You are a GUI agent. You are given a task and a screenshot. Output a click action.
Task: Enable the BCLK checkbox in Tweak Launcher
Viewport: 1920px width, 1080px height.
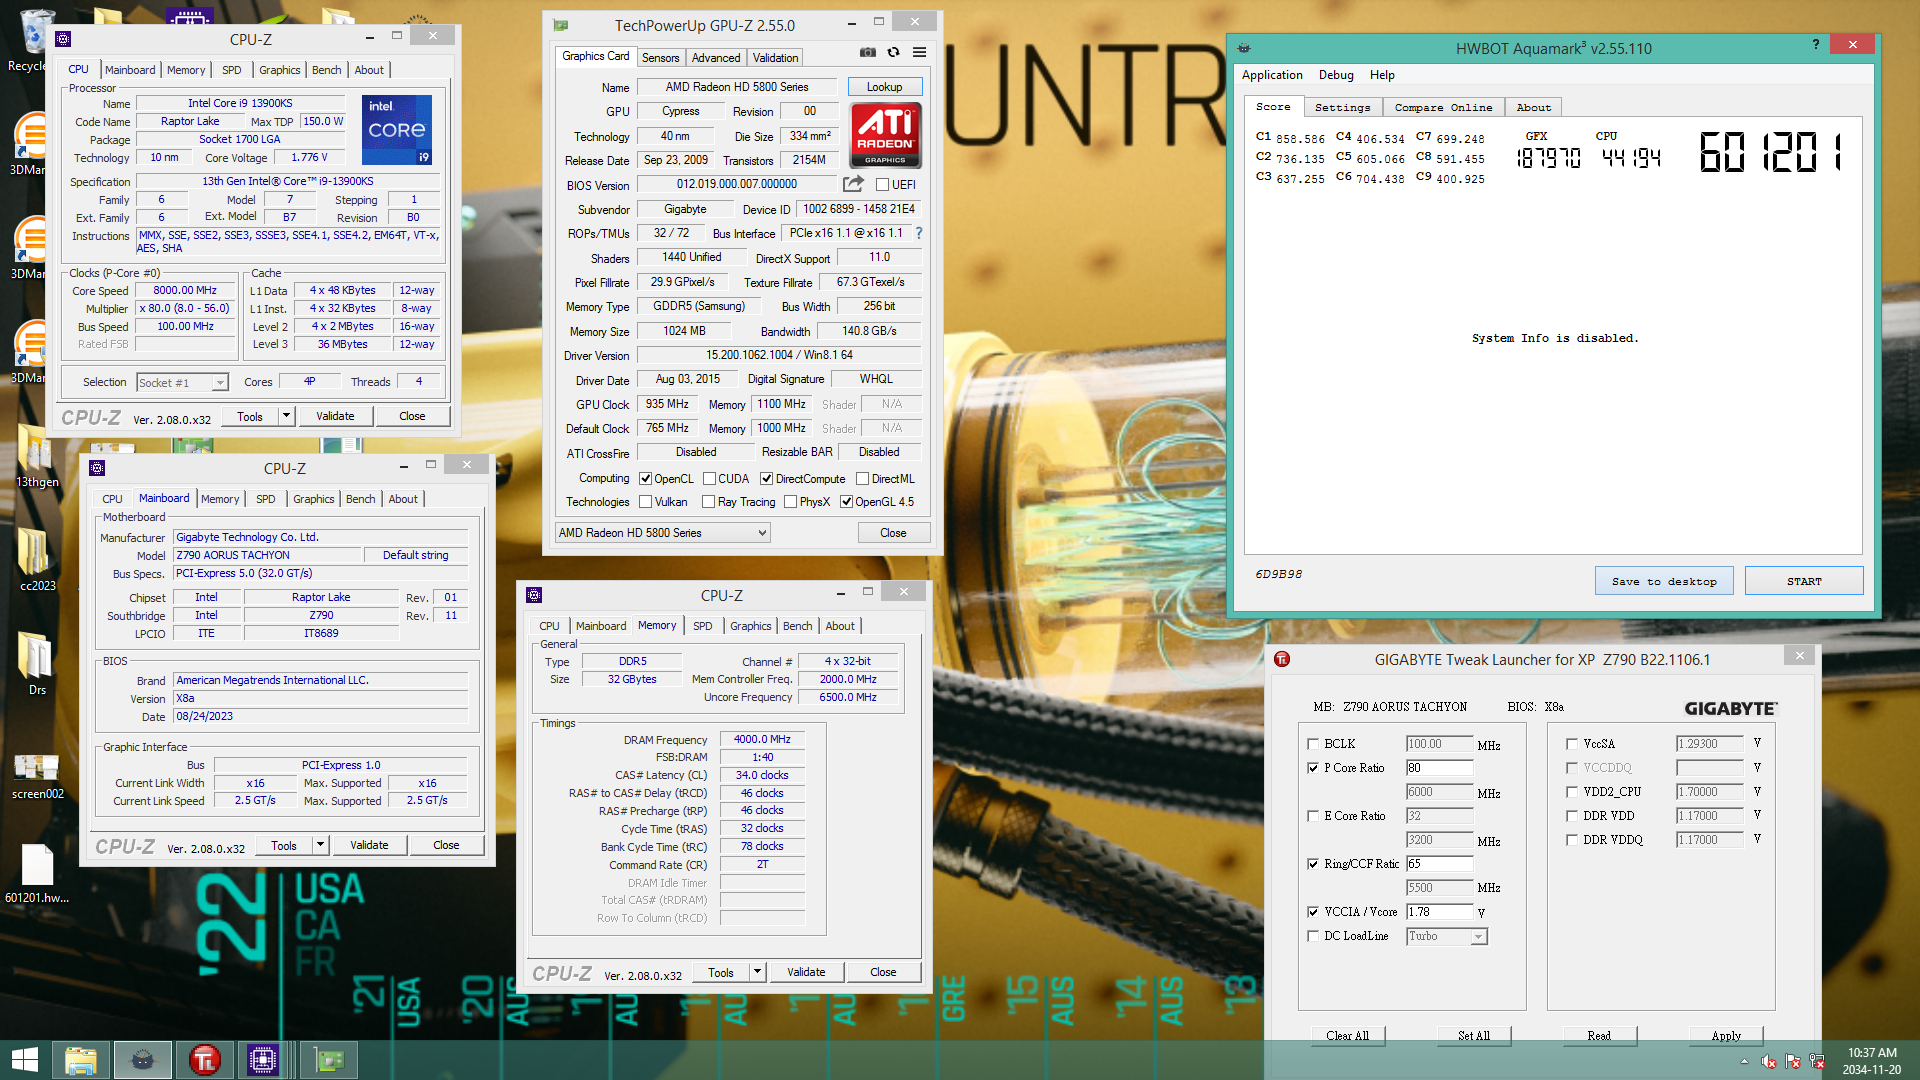point(1313,744)
